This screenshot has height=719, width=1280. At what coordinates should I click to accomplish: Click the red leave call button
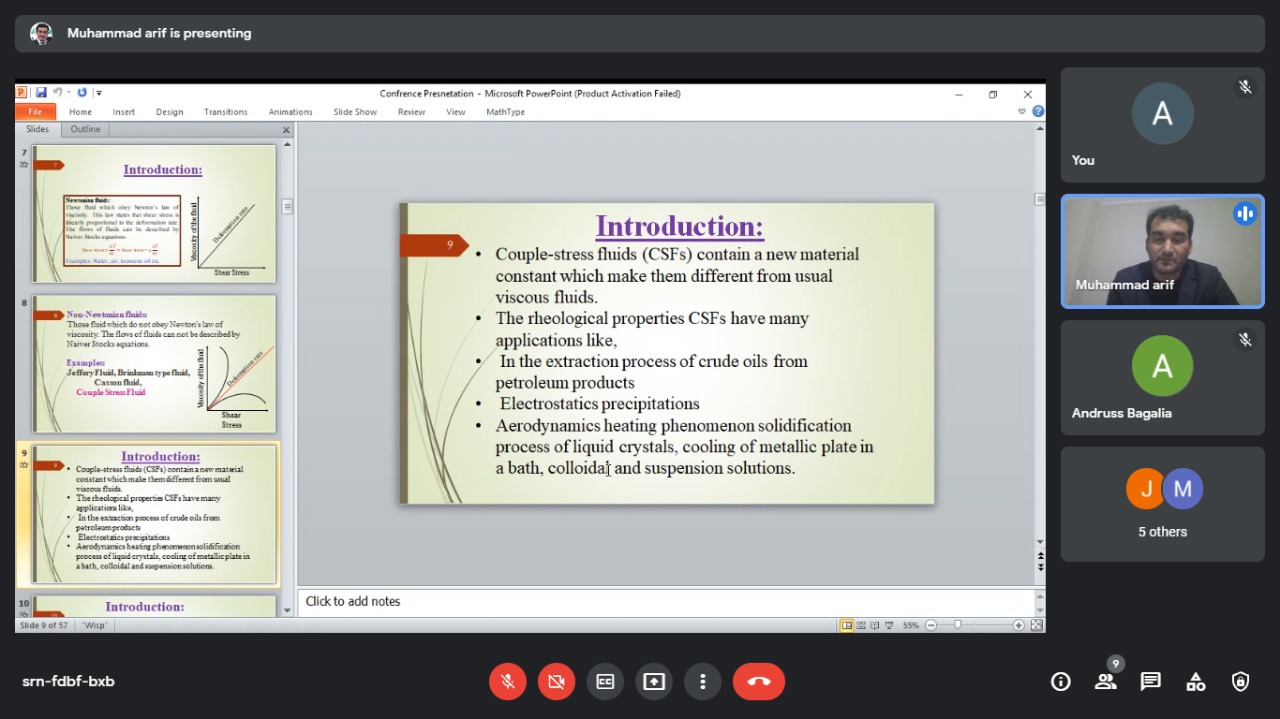click(x=759, y=681)
